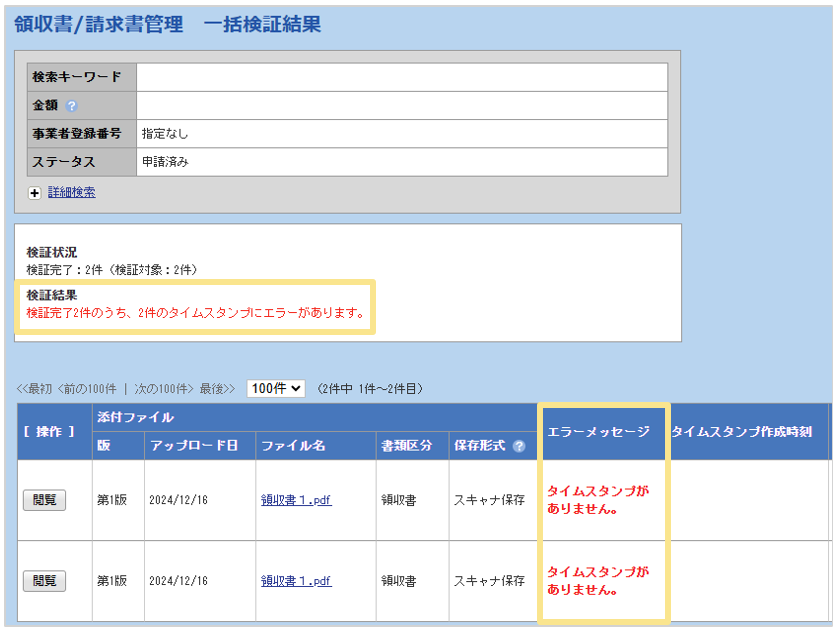Screen dimensions: 835x628
Task: Open the 100件 page size dropdown
Action: click(276, 388)
